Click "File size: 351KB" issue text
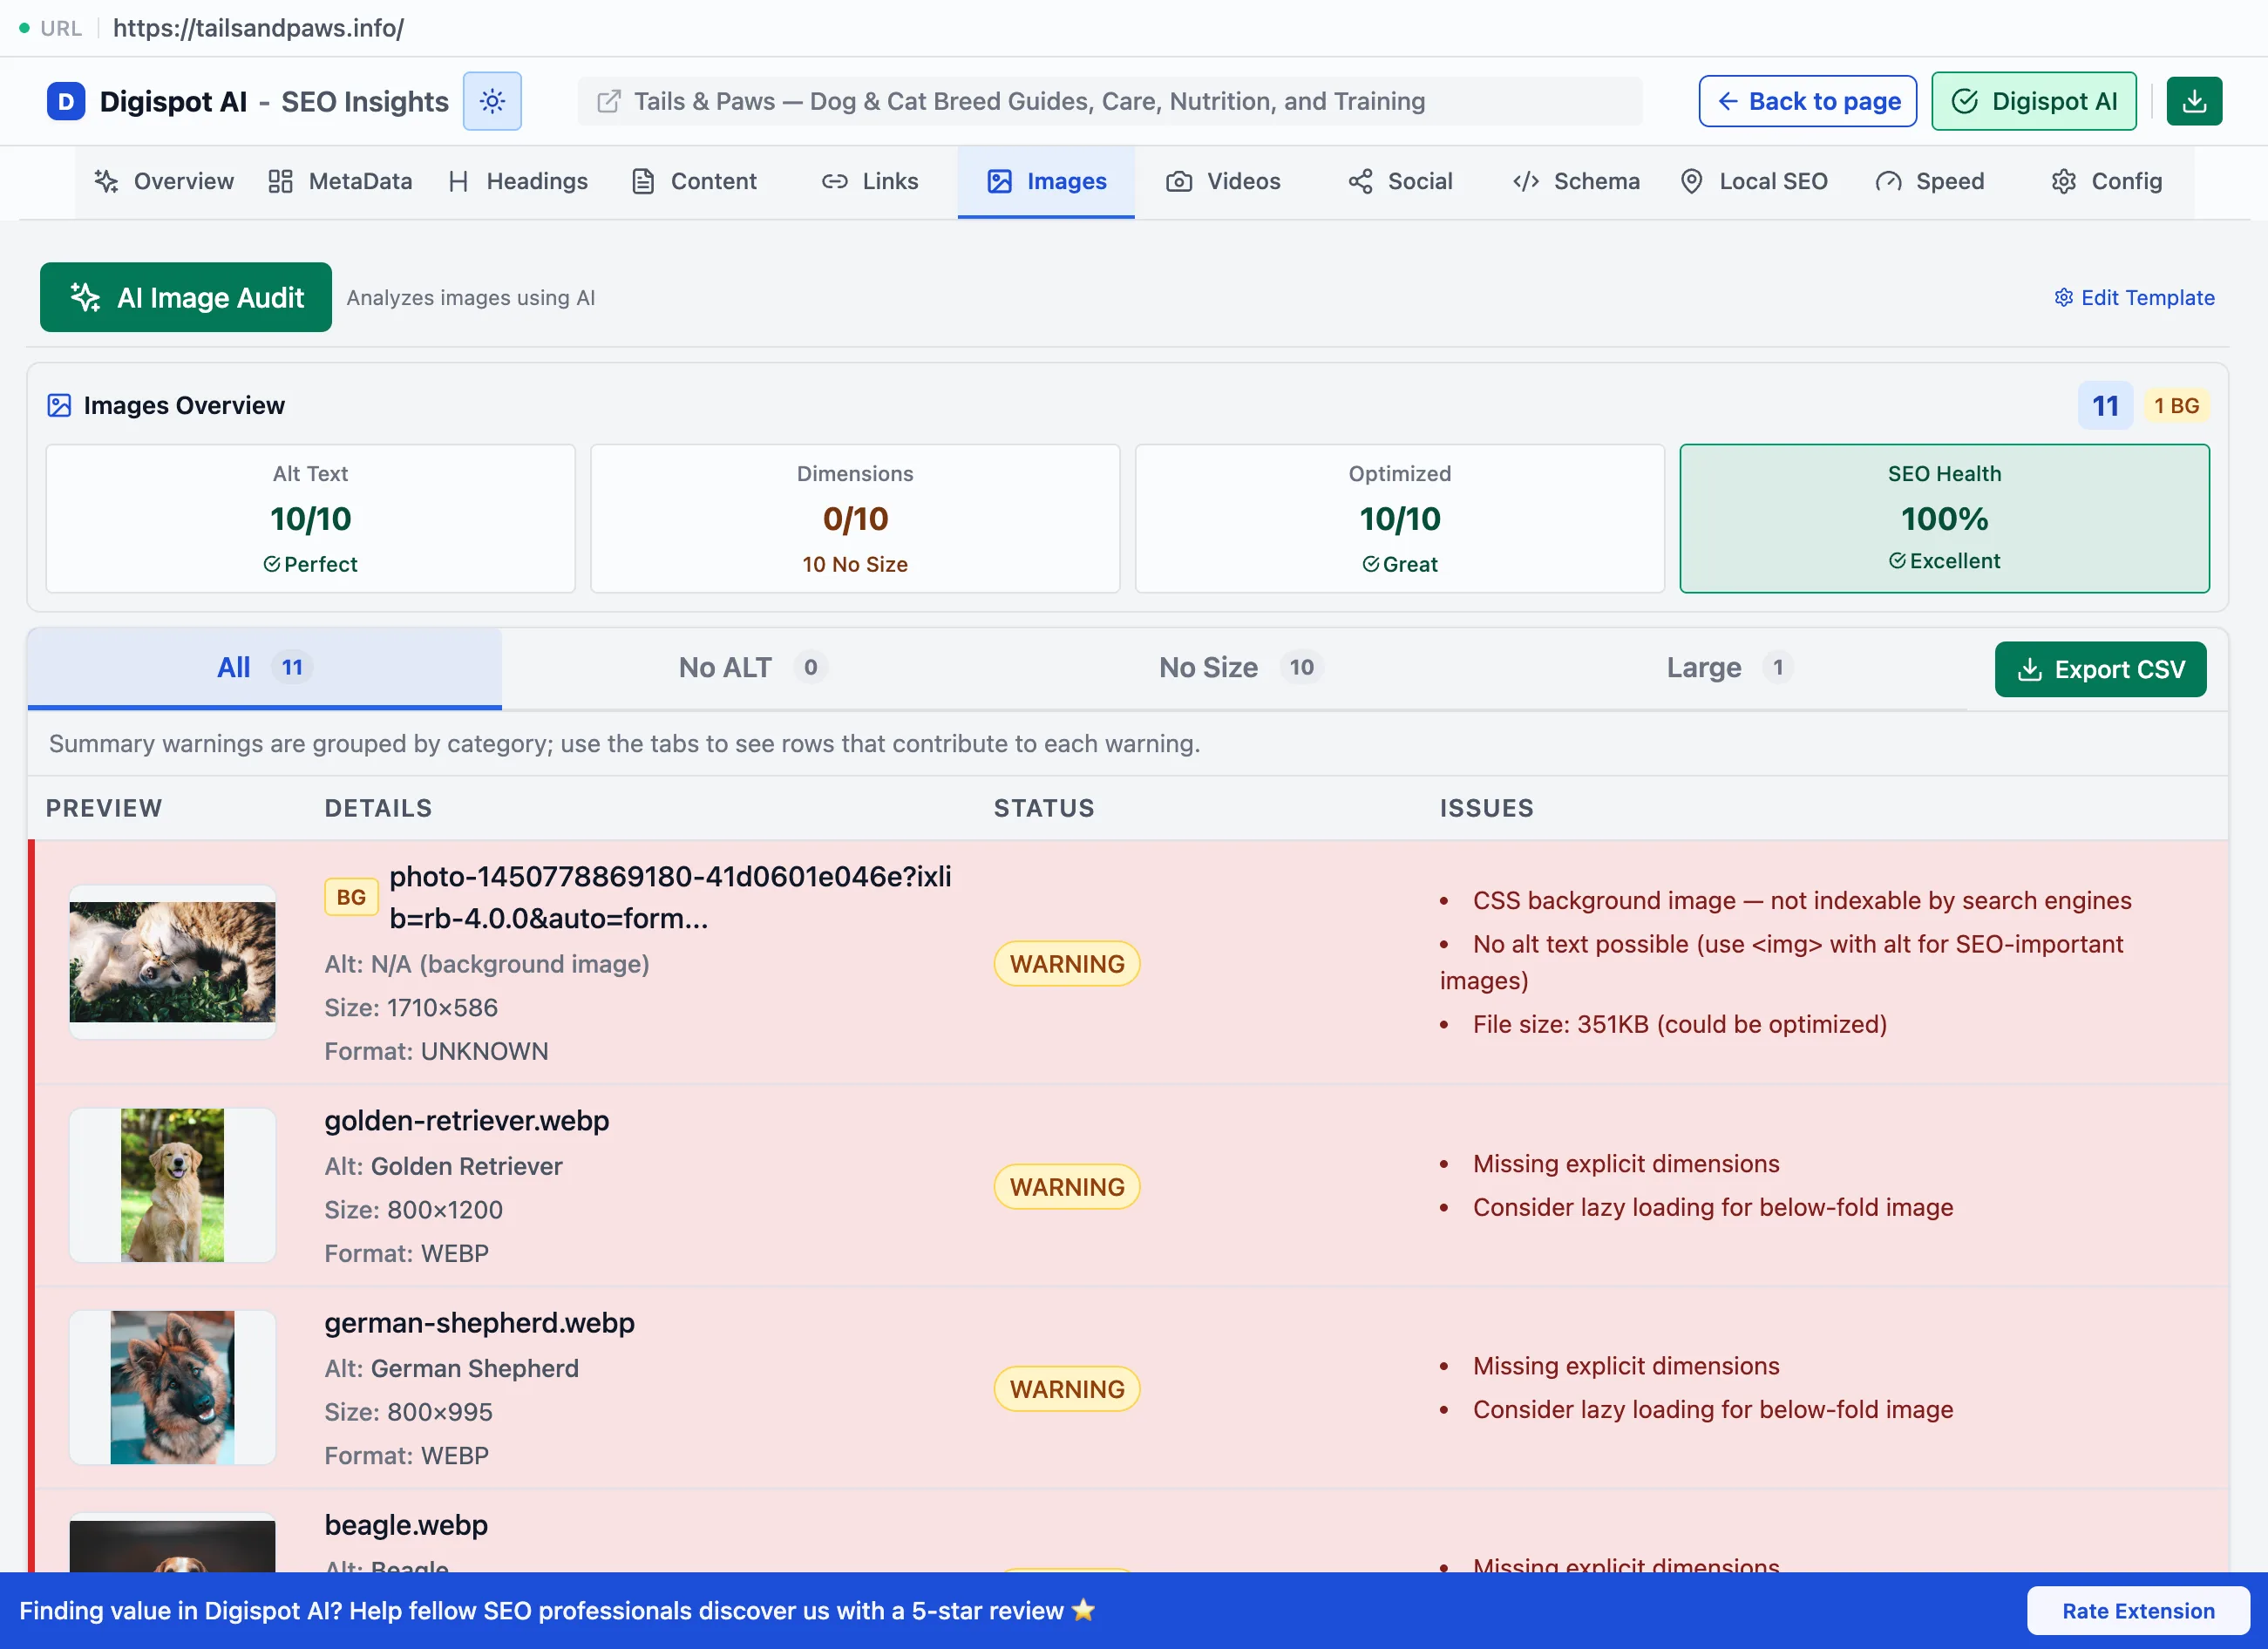Image resolution: width=2268 pixels, height=1649 pixels. pyautogui.click(x=1680, y=1025)
